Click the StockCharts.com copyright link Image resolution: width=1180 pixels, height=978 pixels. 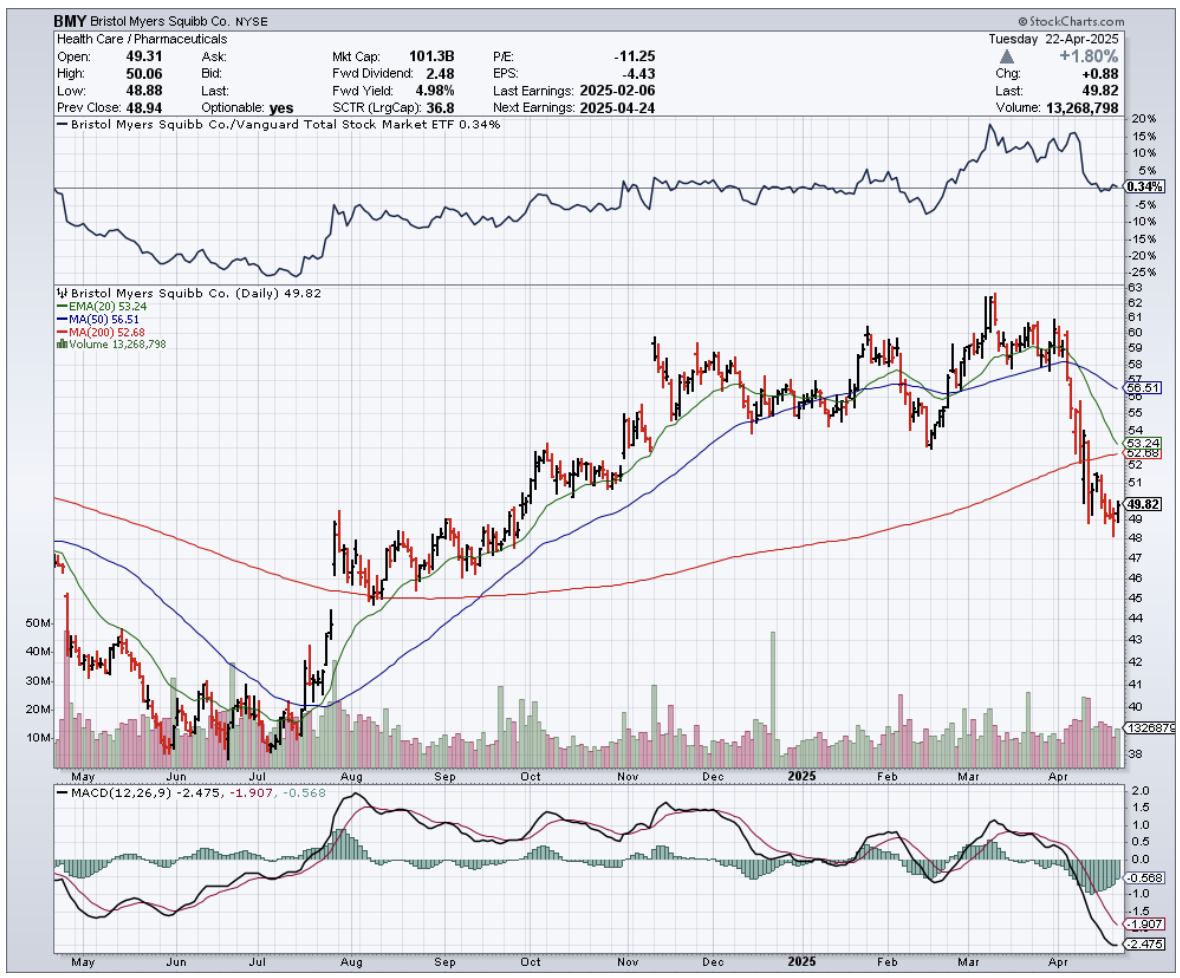point(1071,21)
